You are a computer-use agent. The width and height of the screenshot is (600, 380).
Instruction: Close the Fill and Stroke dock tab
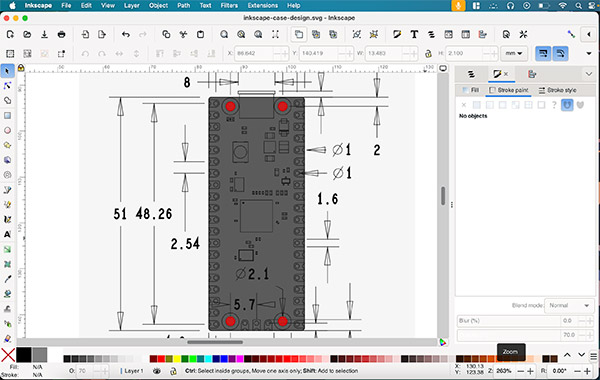coord(506,74)
